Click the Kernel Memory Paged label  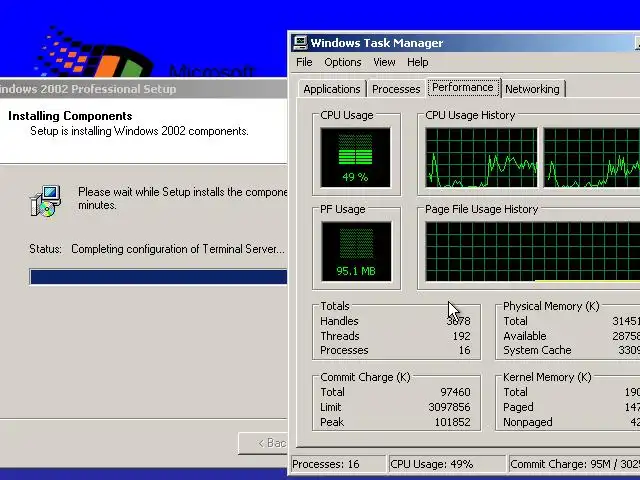tap(518, 407)
